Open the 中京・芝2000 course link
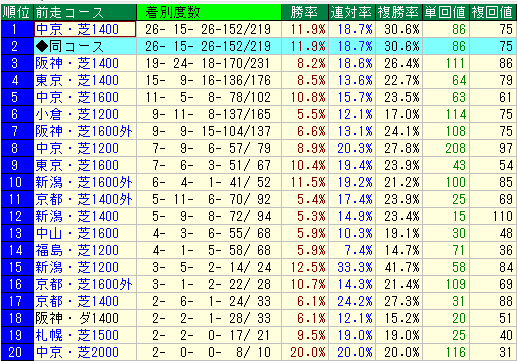This screenshot has height=361, width=517. pyautogui.click(x=77, y=352)
